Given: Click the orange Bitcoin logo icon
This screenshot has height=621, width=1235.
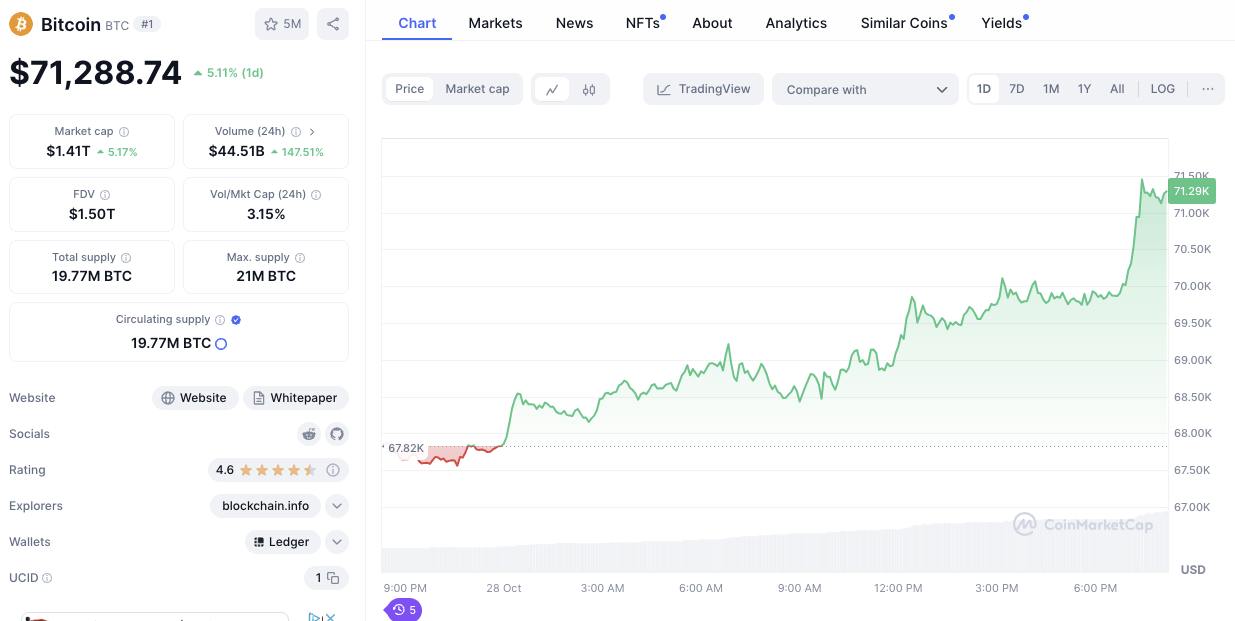Looking at the screenshot, I should [x=21, y=24].
